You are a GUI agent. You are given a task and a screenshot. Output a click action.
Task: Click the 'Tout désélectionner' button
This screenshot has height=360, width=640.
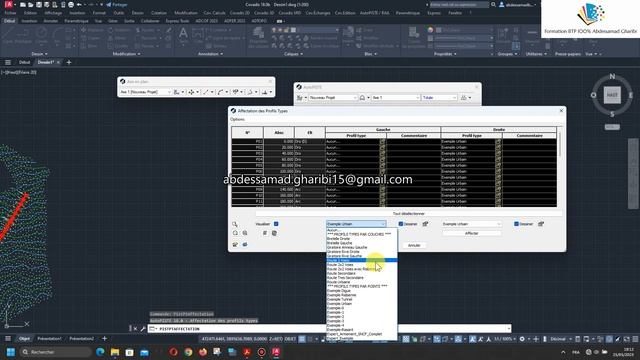(x=409, y=213)
